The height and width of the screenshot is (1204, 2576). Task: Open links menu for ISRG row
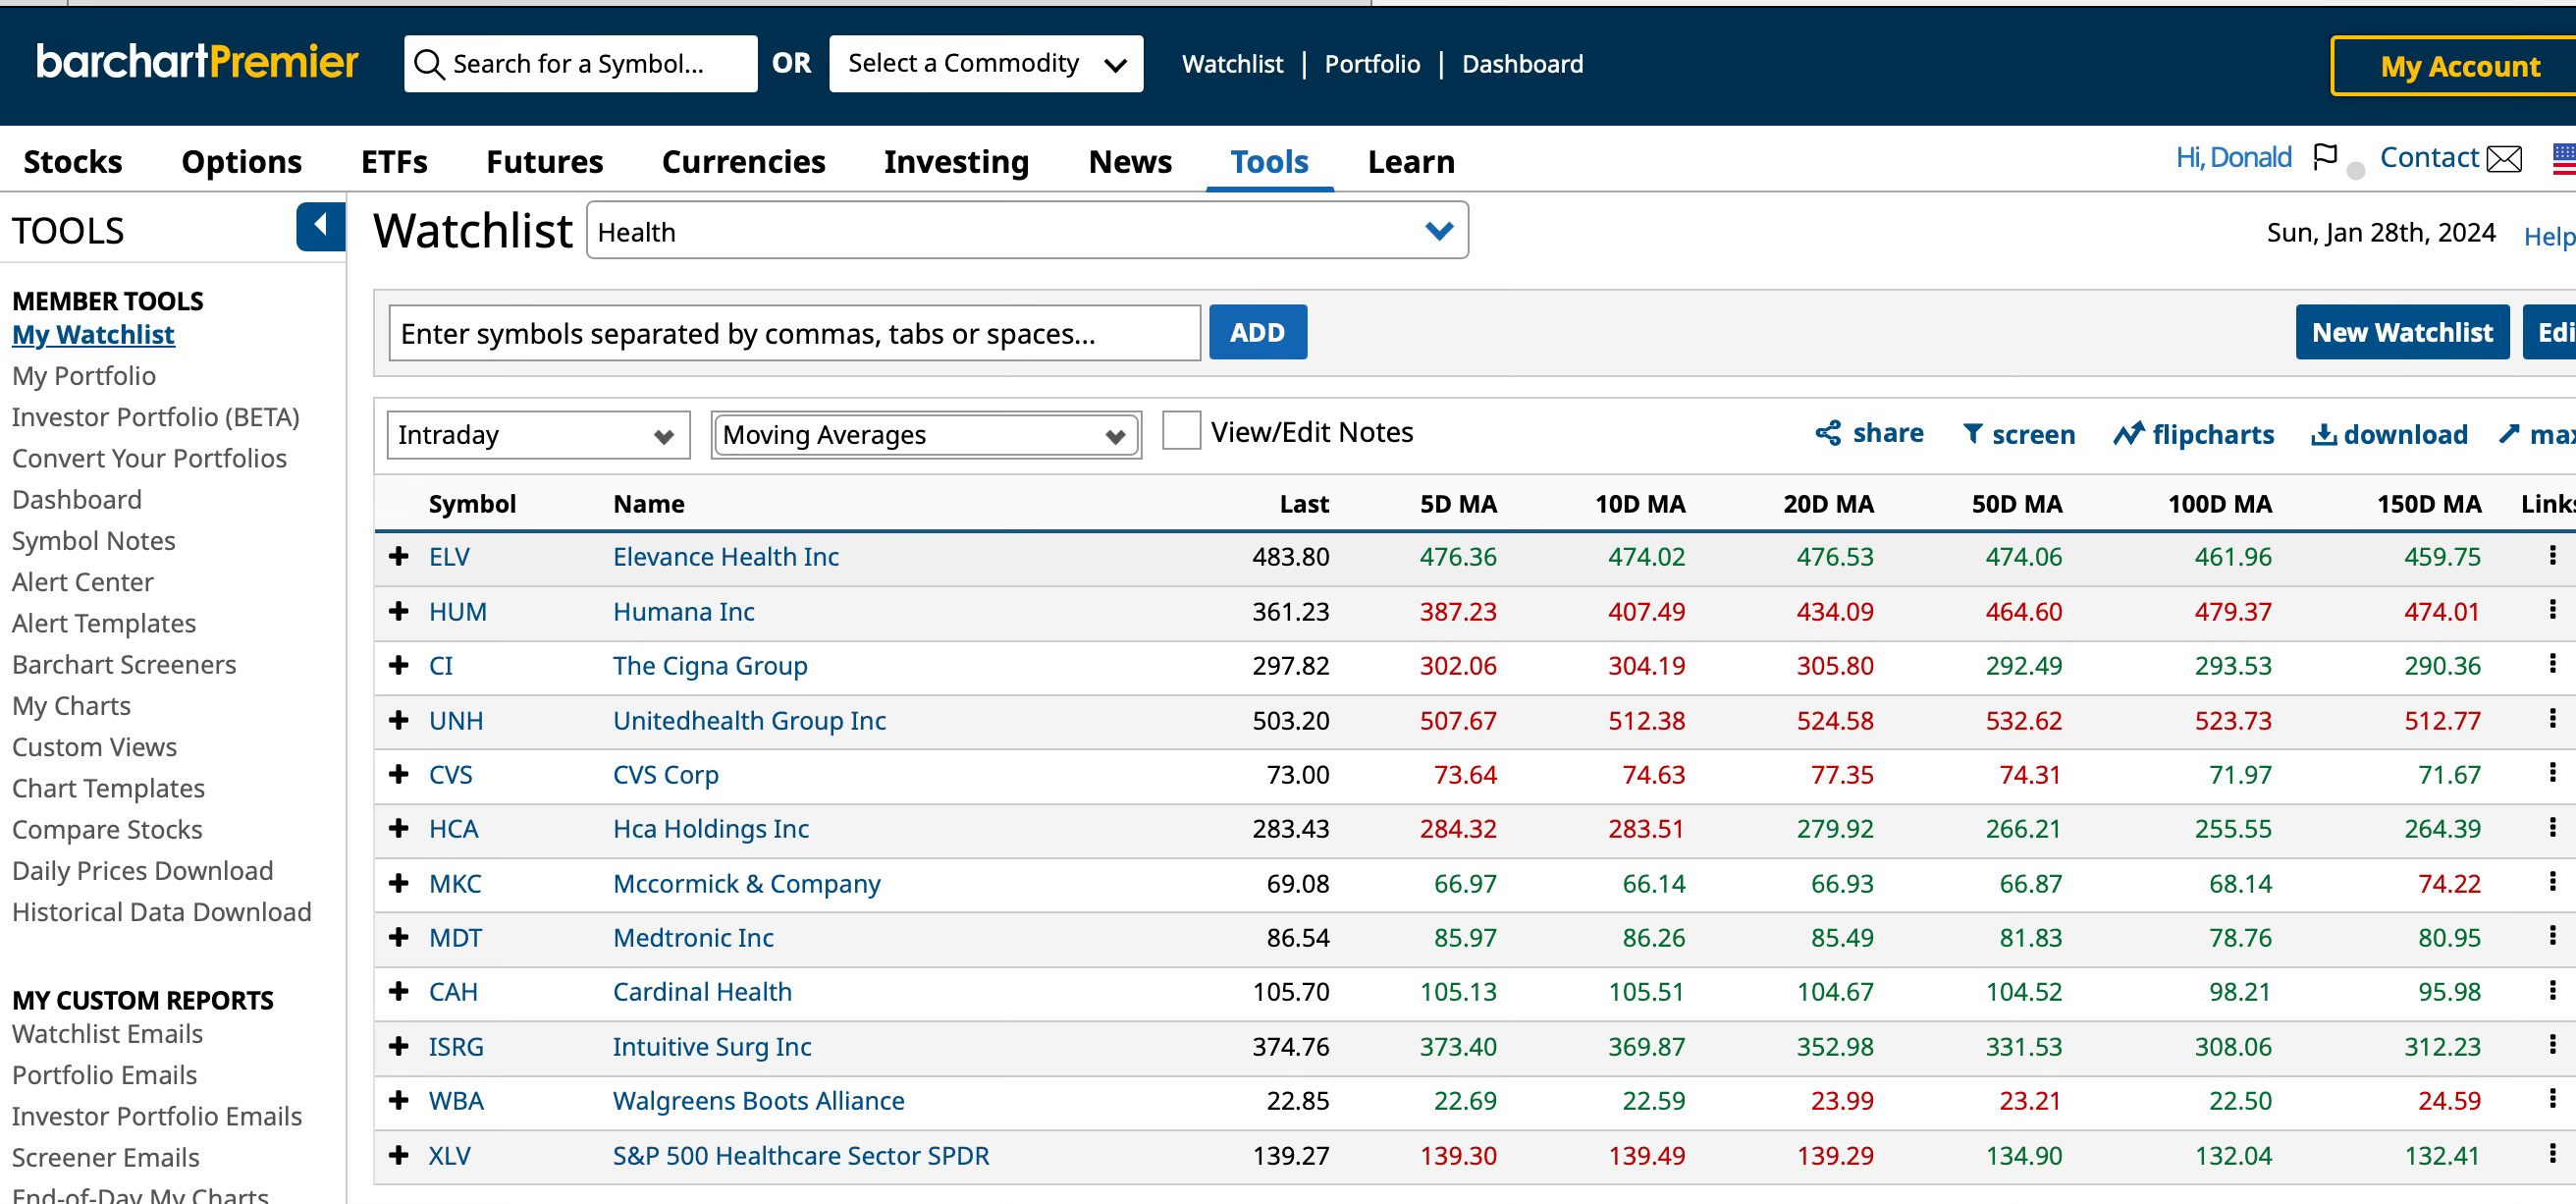pos(2552,1045)
